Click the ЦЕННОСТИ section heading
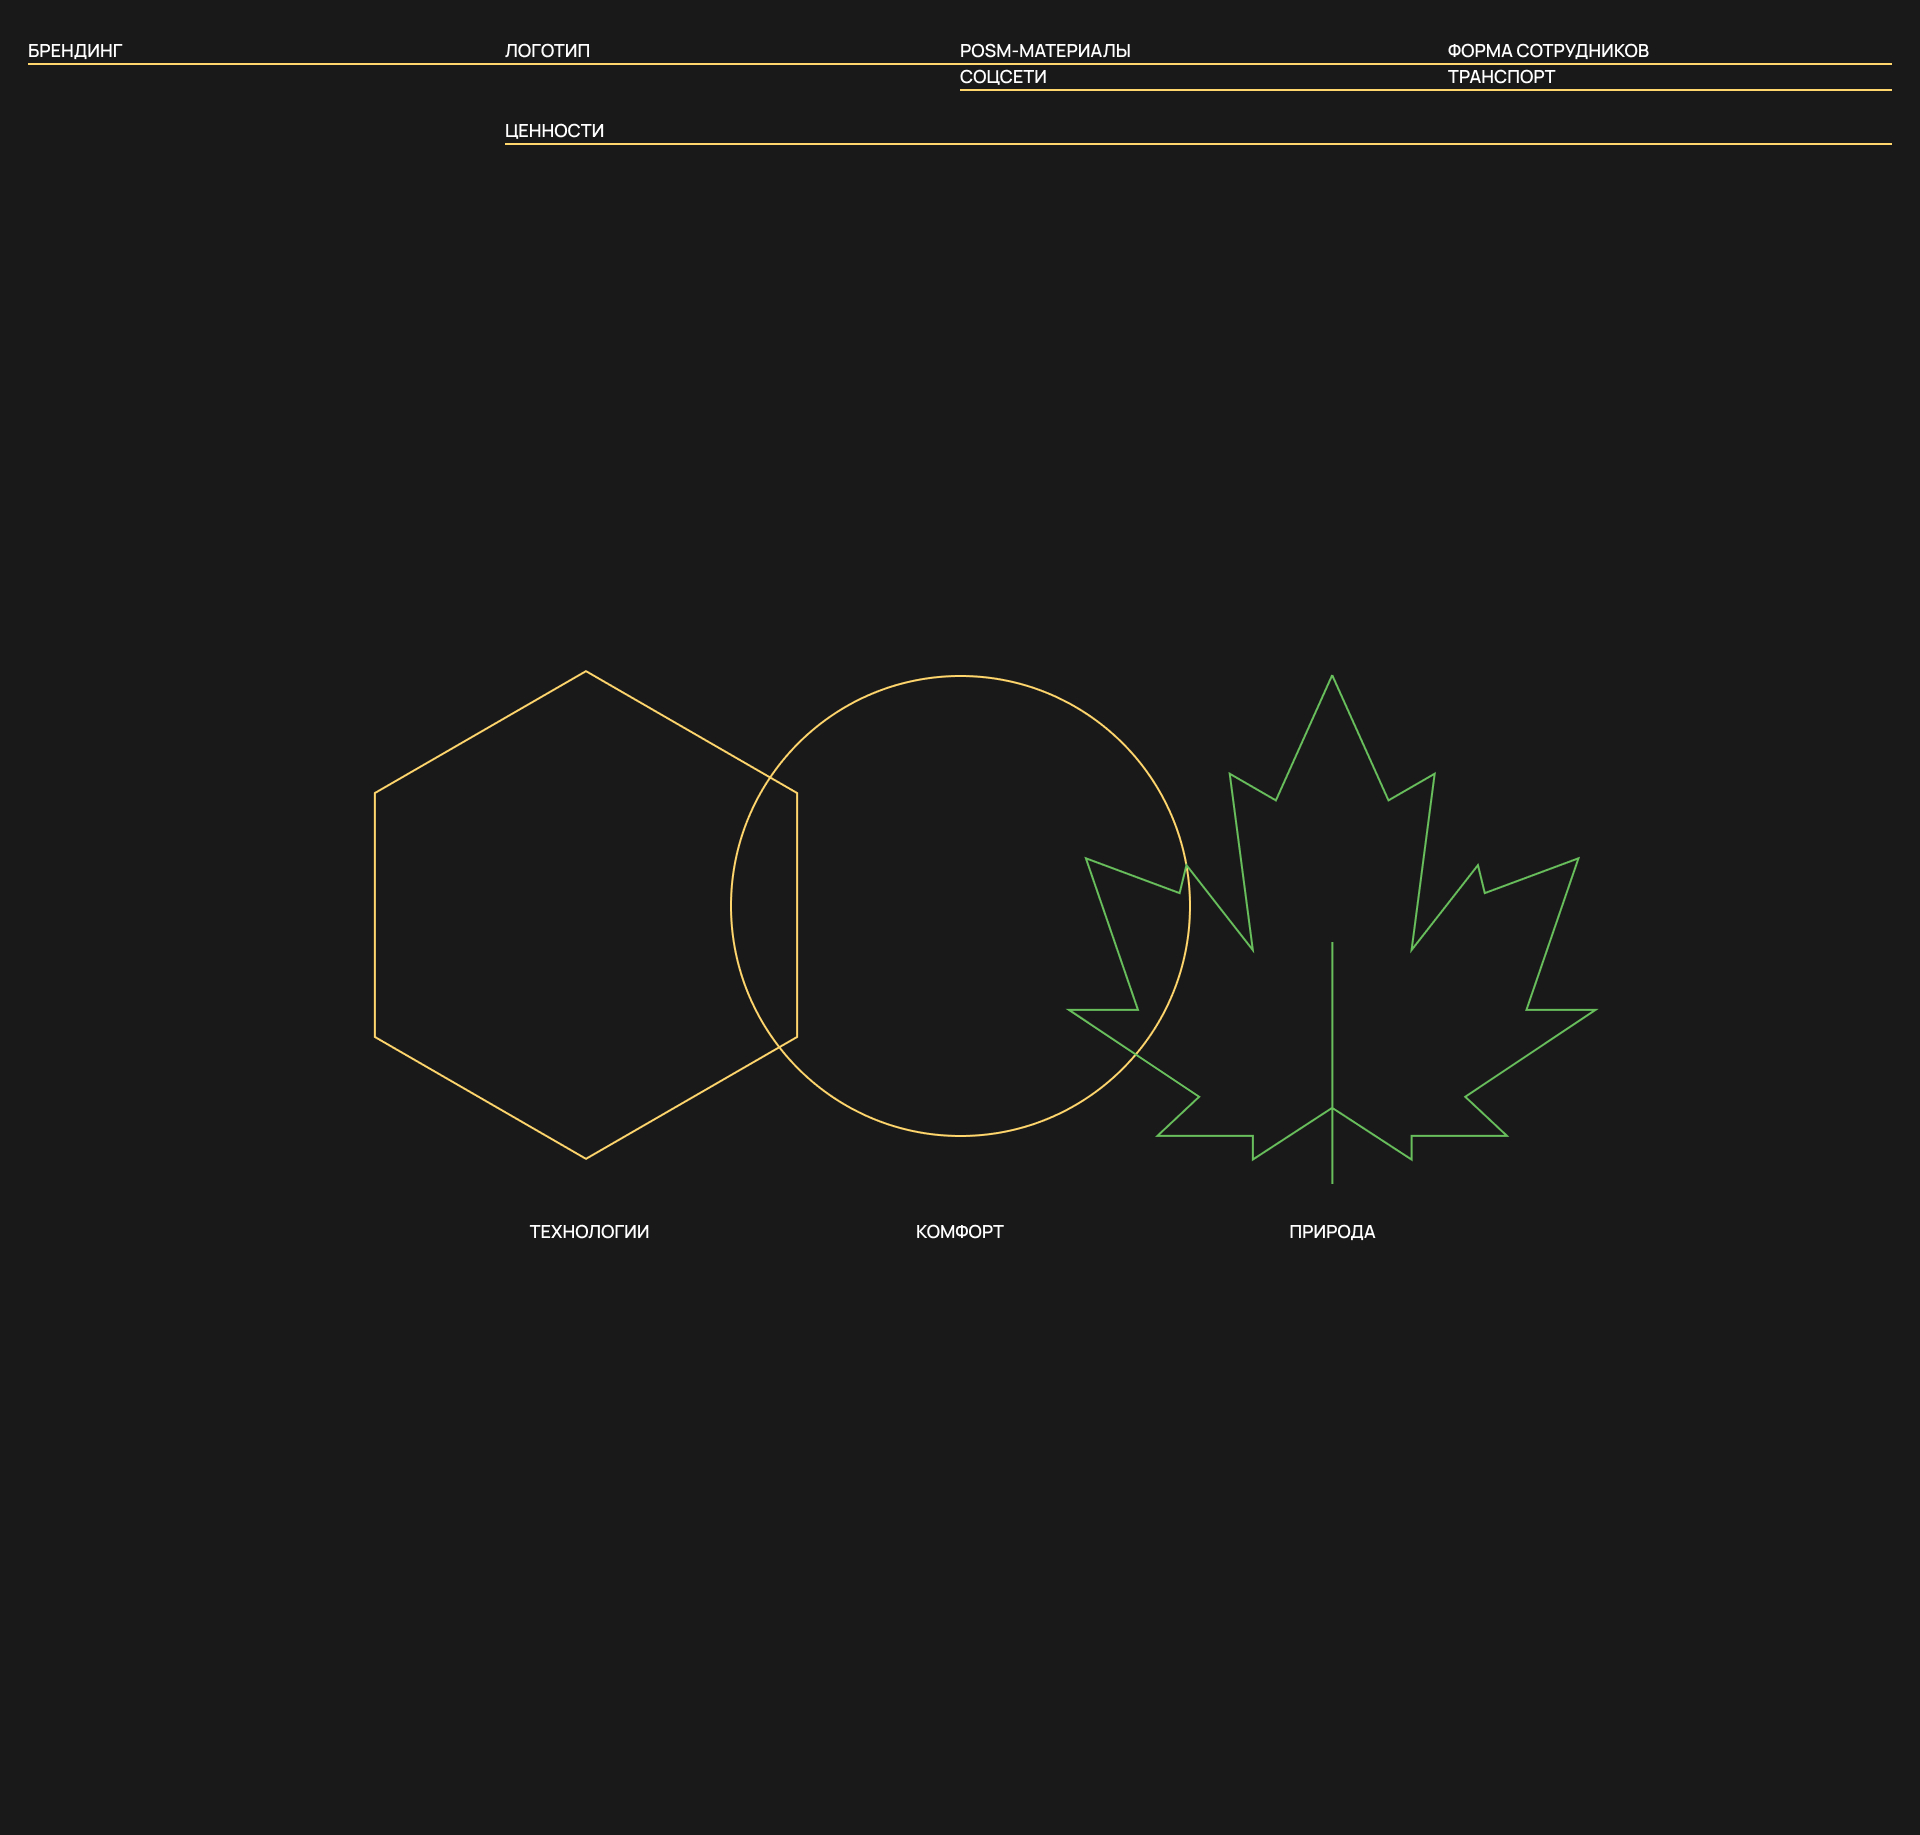The width and height of the screenshot is (1920, 1835). tap(554, 131)
